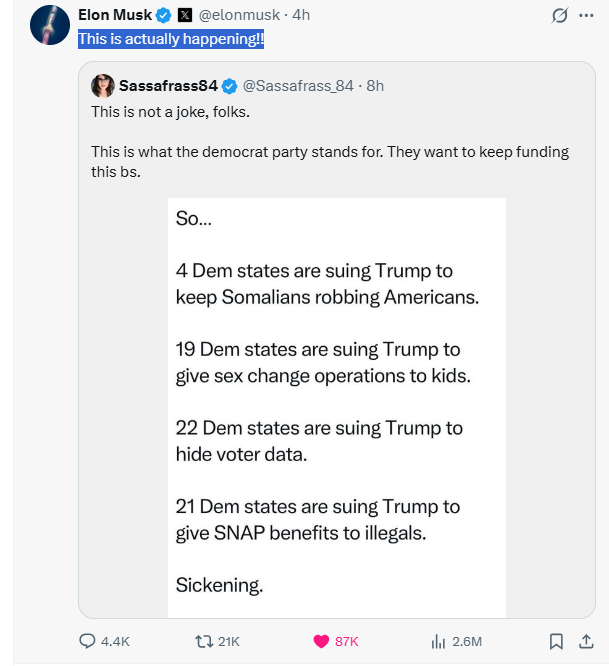View post analytics via 2.6M icon
This screenshot has width=609, height=666.
tap(437, 641)
